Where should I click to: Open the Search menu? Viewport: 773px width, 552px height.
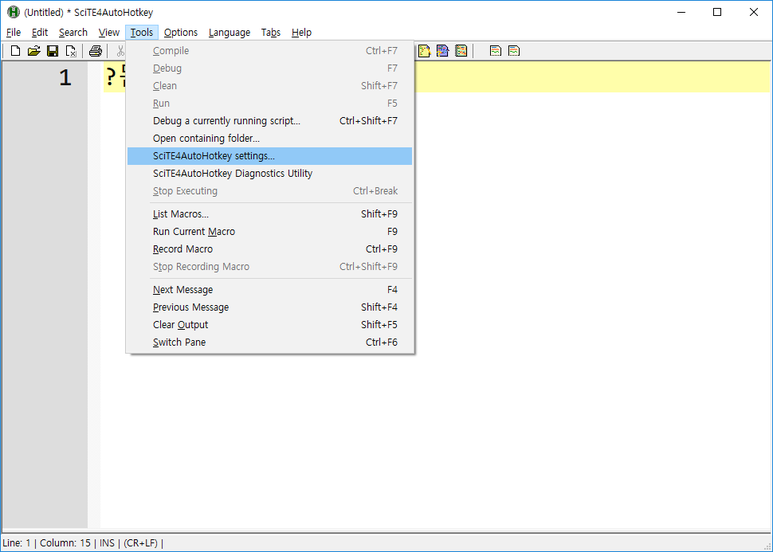[73, 33]
